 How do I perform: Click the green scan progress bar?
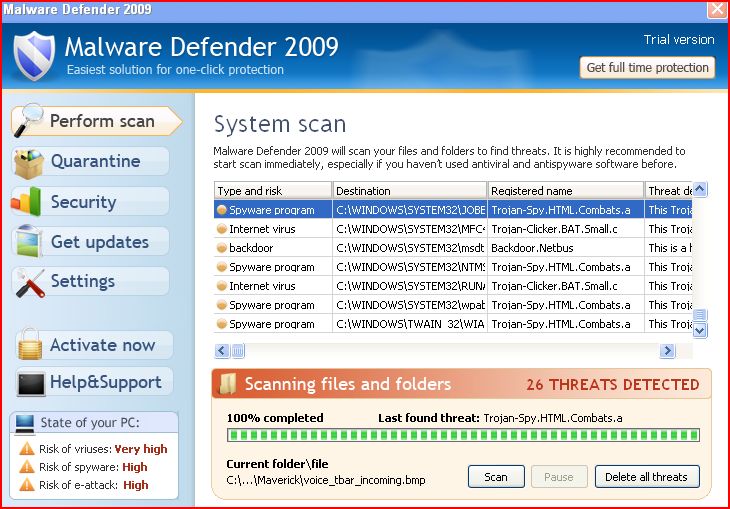tap(463, 435)
